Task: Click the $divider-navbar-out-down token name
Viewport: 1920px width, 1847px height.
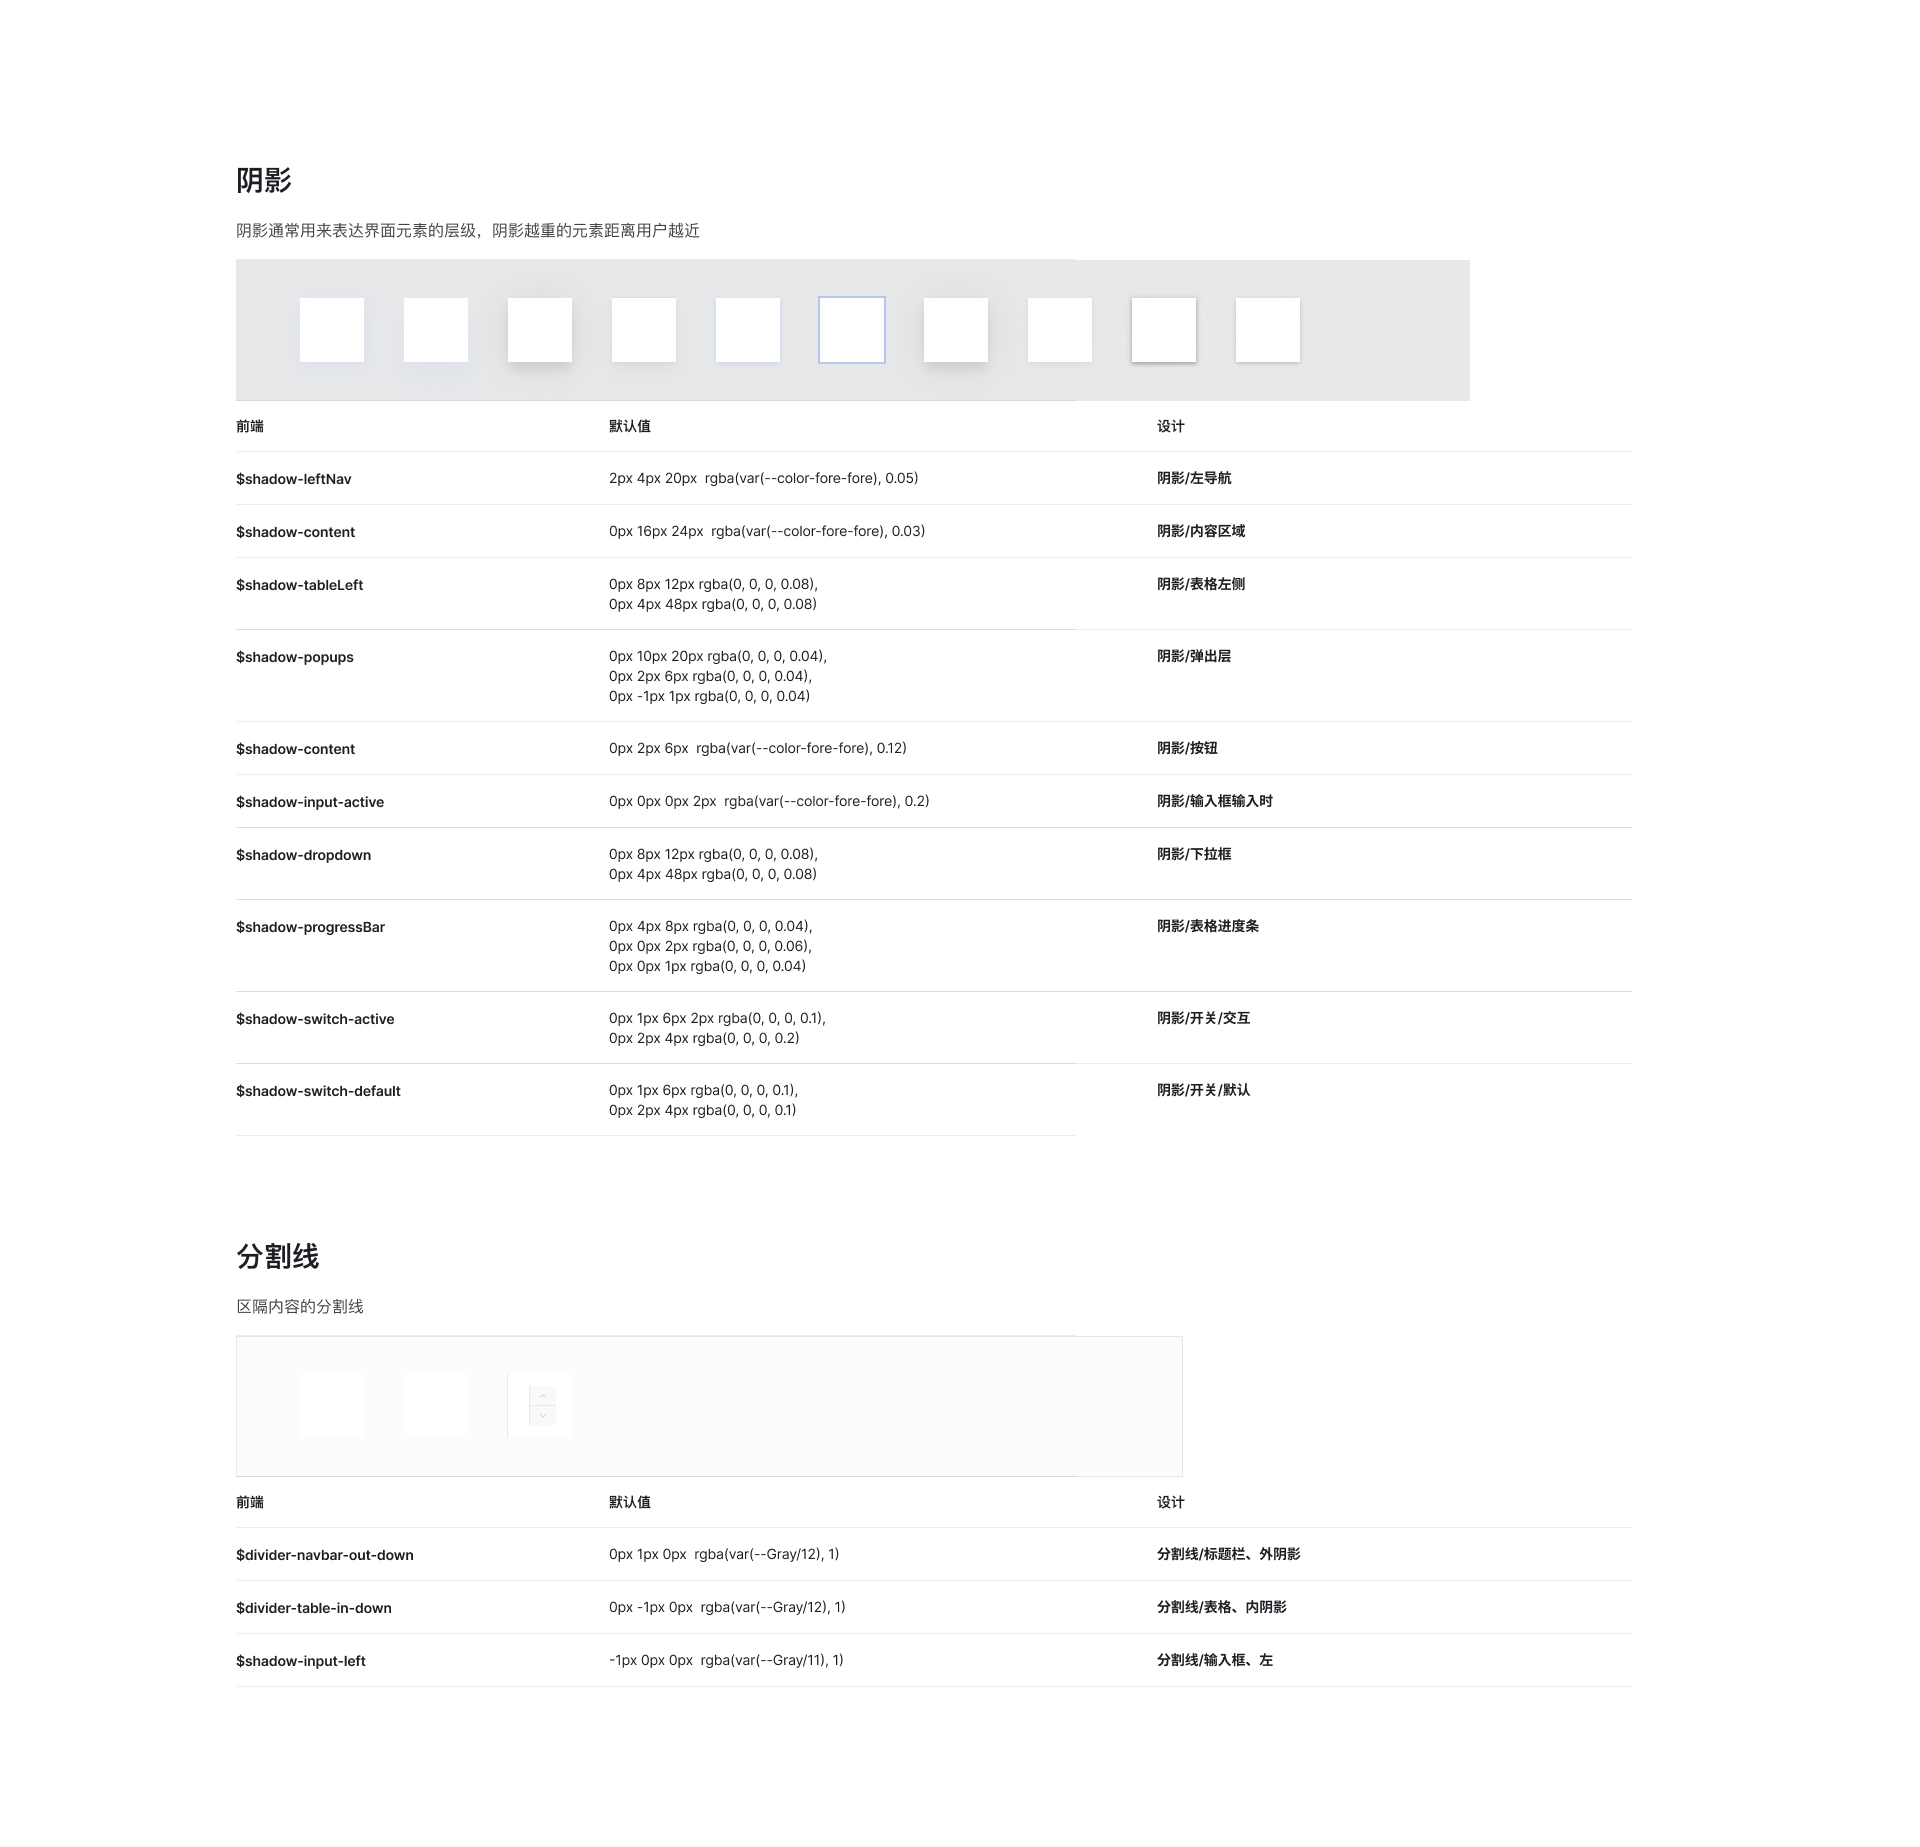Action: [325, 1555]
